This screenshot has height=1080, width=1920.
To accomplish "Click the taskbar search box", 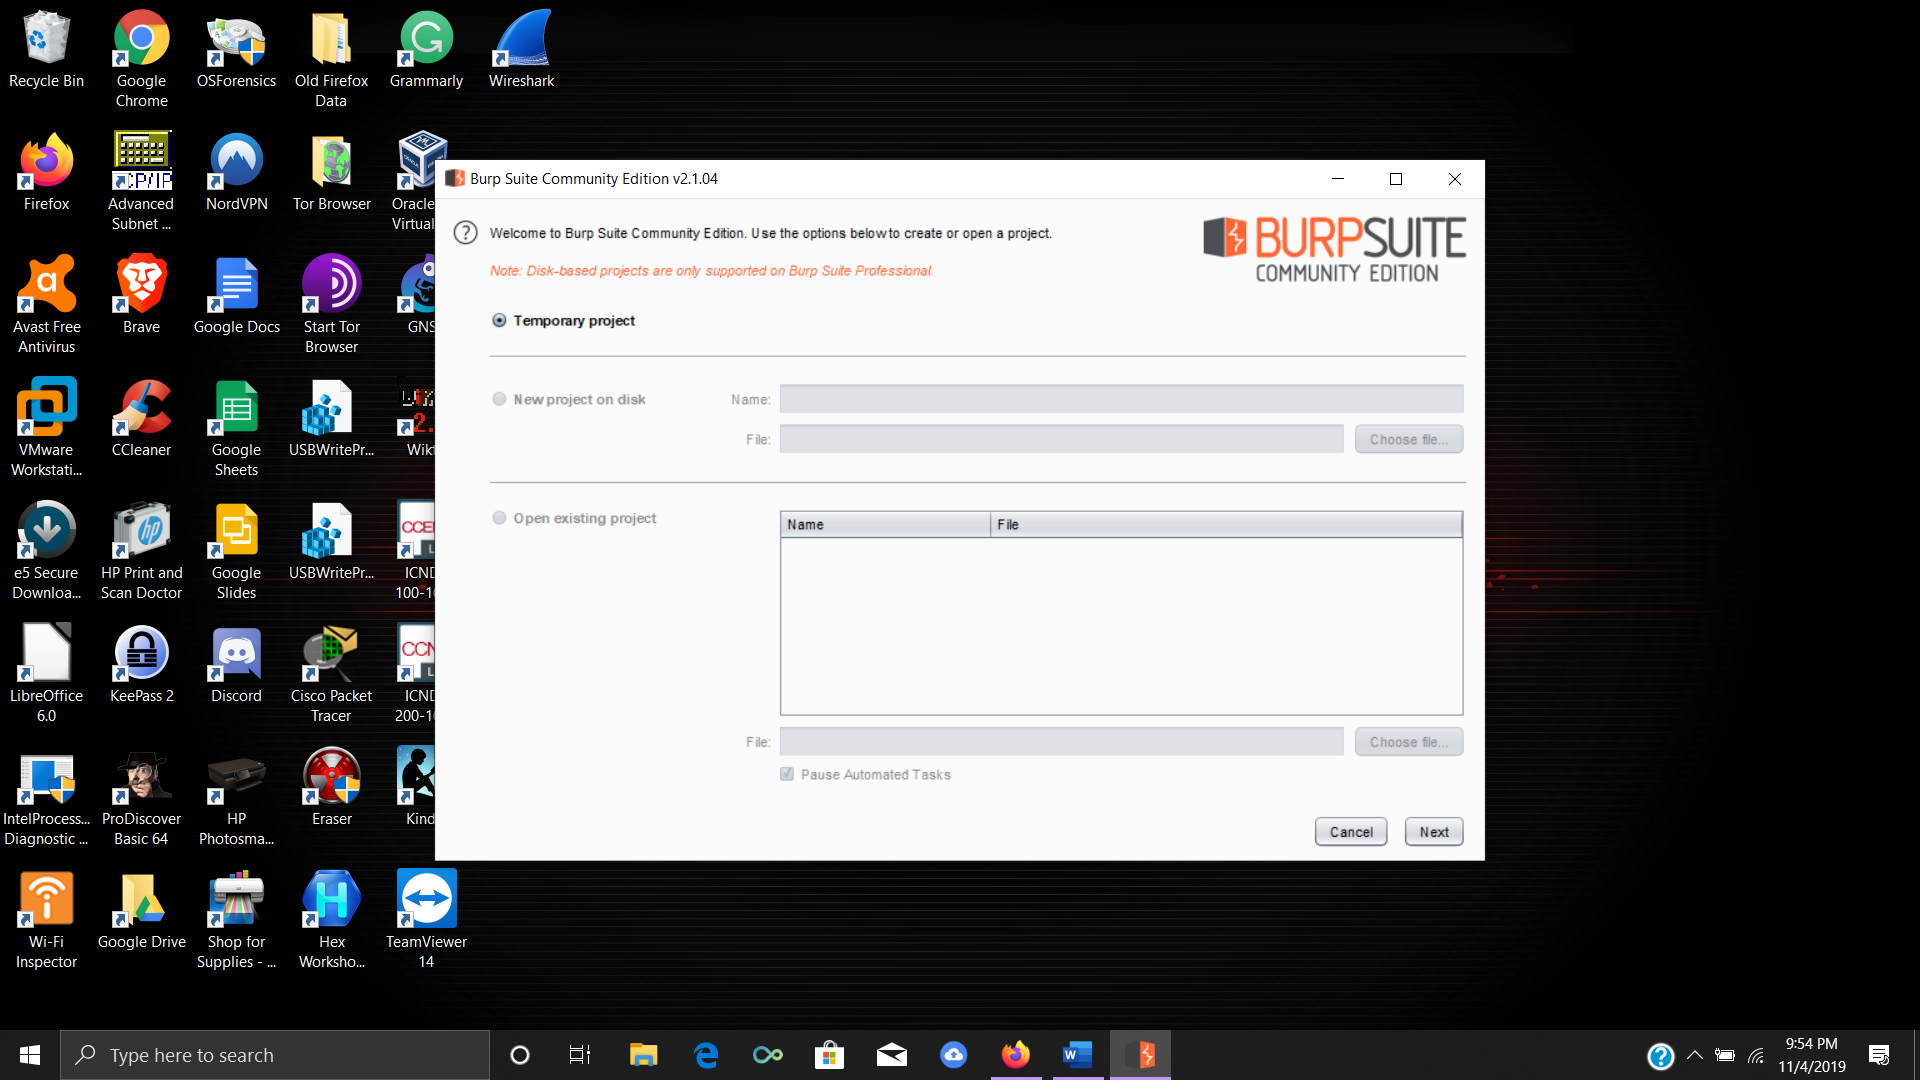I will tap(275, 1055).
